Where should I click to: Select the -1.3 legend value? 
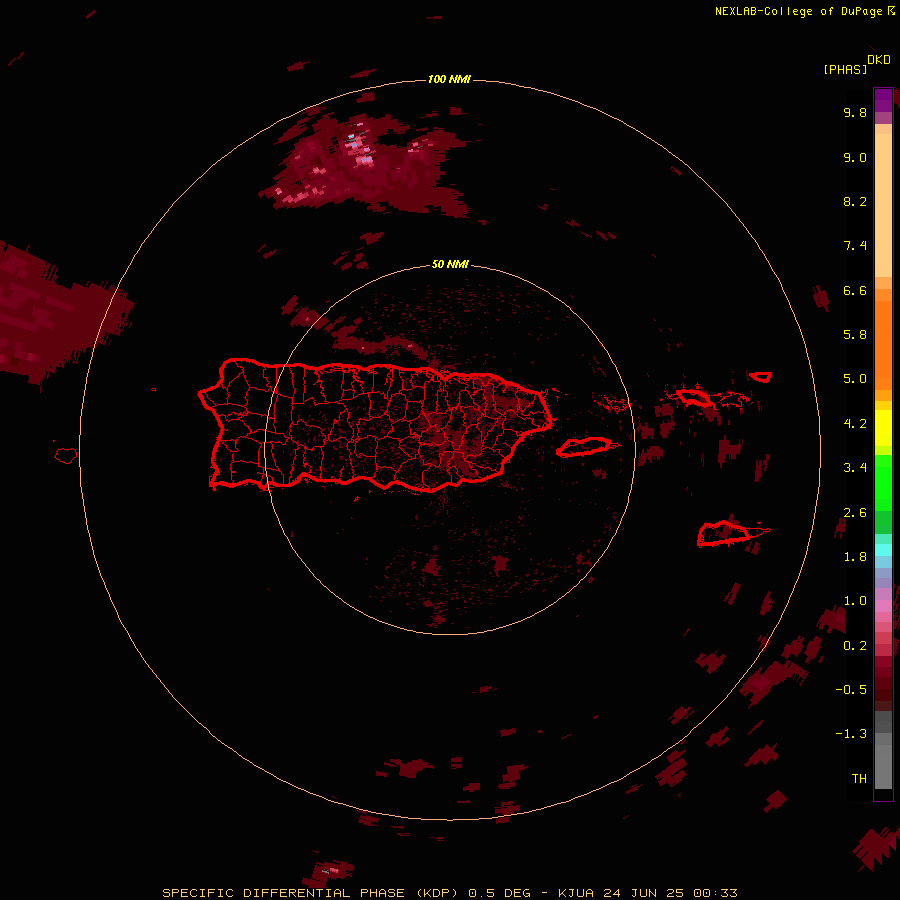pos(851,734)
